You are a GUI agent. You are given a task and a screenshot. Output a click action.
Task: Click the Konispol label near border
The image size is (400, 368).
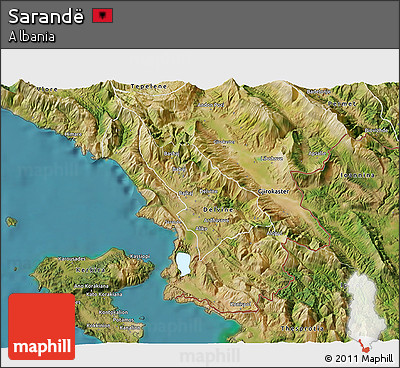(241, 304)
